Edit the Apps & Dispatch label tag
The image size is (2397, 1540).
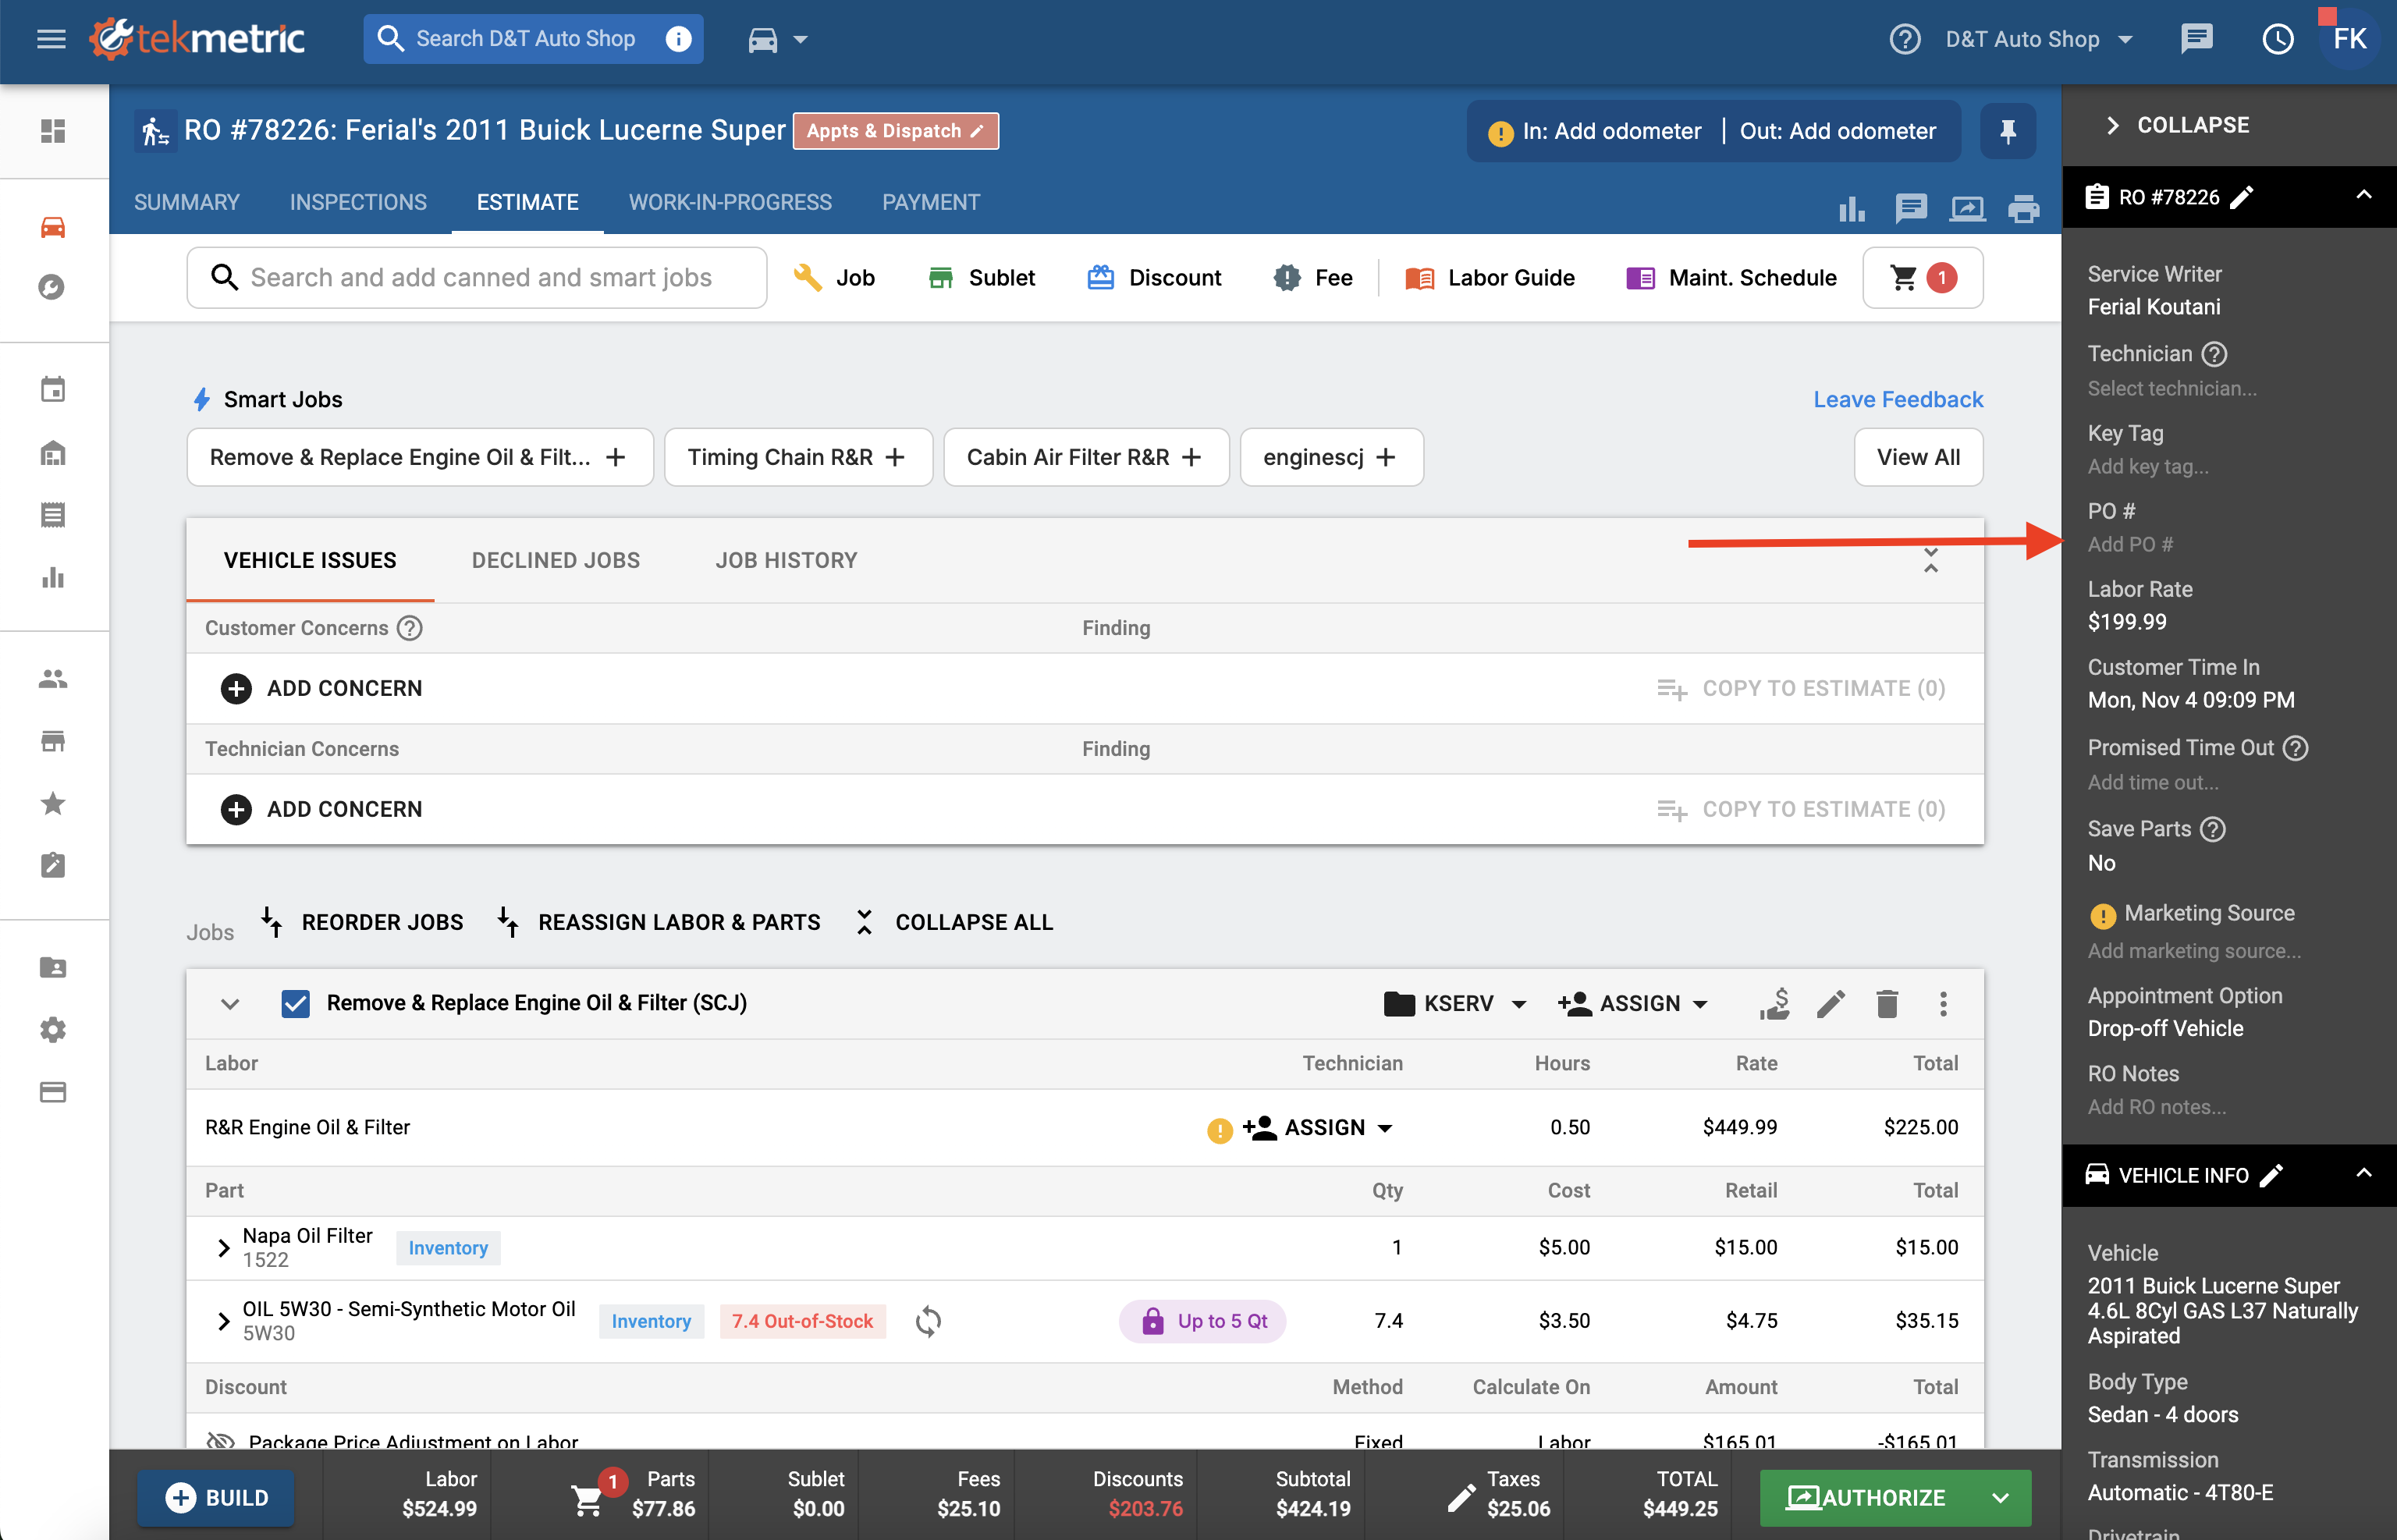tap(896, 131)
